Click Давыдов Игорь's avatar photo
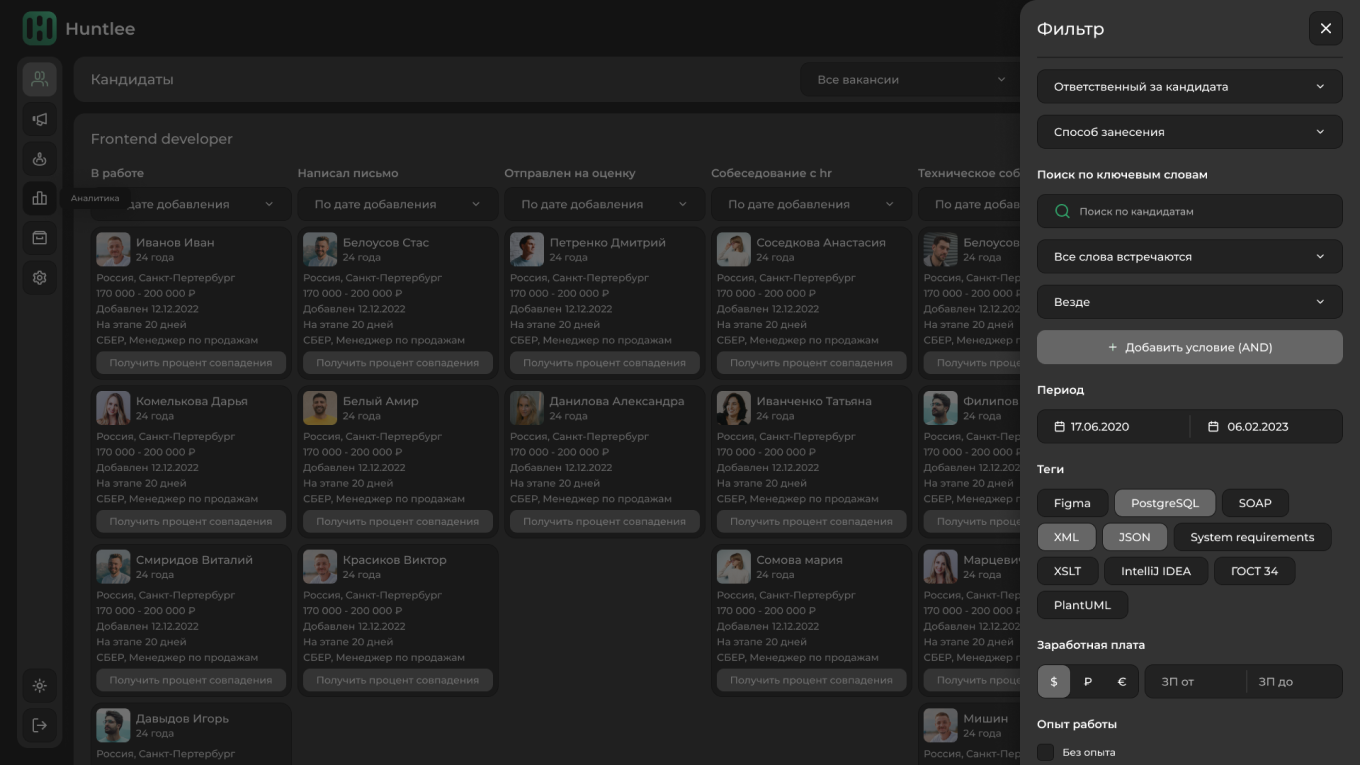Image resolution: width=1360 pixels, height=765 pixels. coord(113,726)
